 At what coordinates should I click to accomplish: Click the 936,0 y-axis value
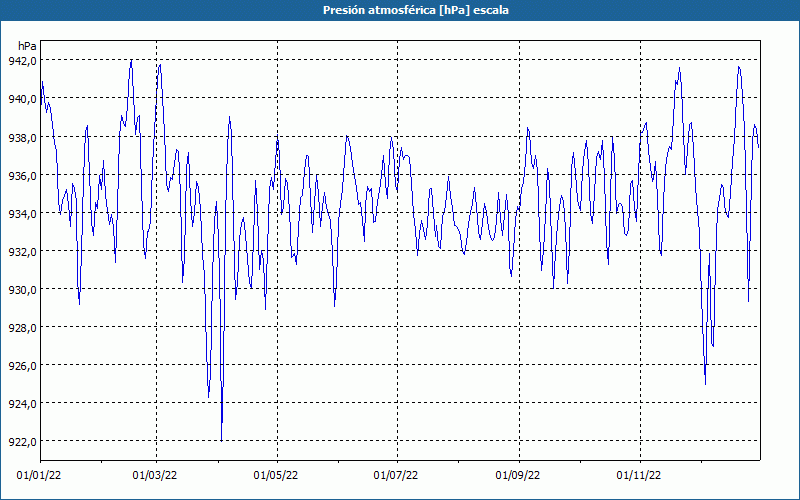[x=22, y=175]
